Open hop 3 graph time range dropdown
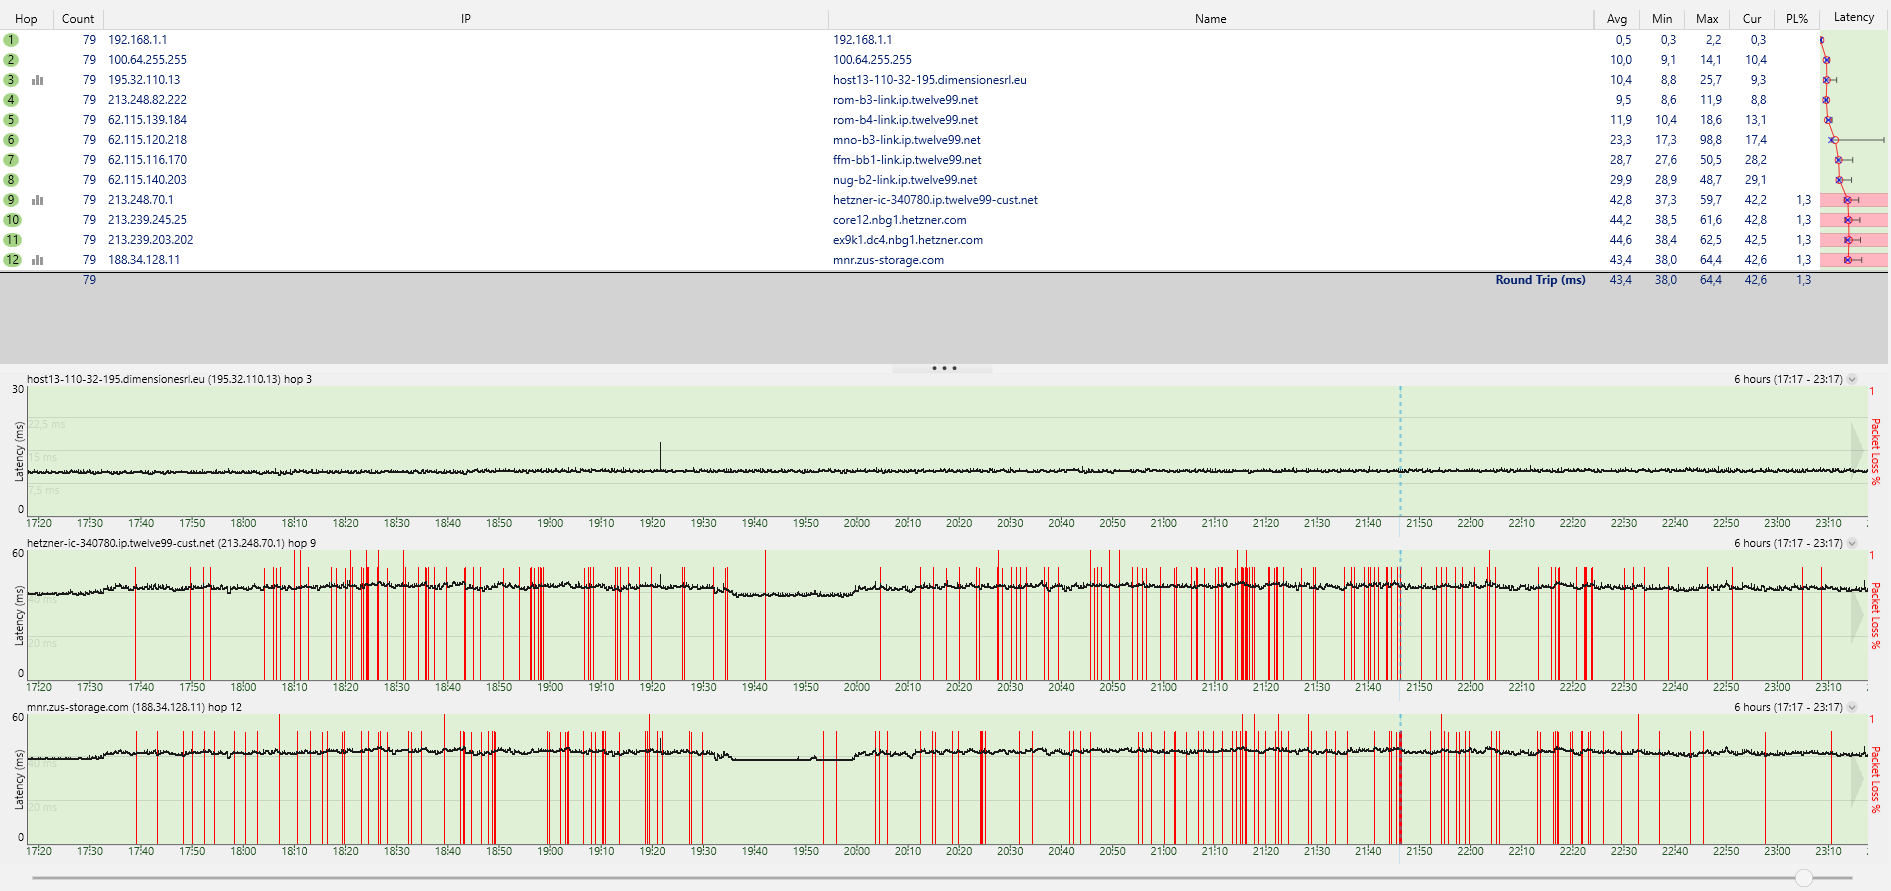 pyautogui.click(x=1852, y=379)
